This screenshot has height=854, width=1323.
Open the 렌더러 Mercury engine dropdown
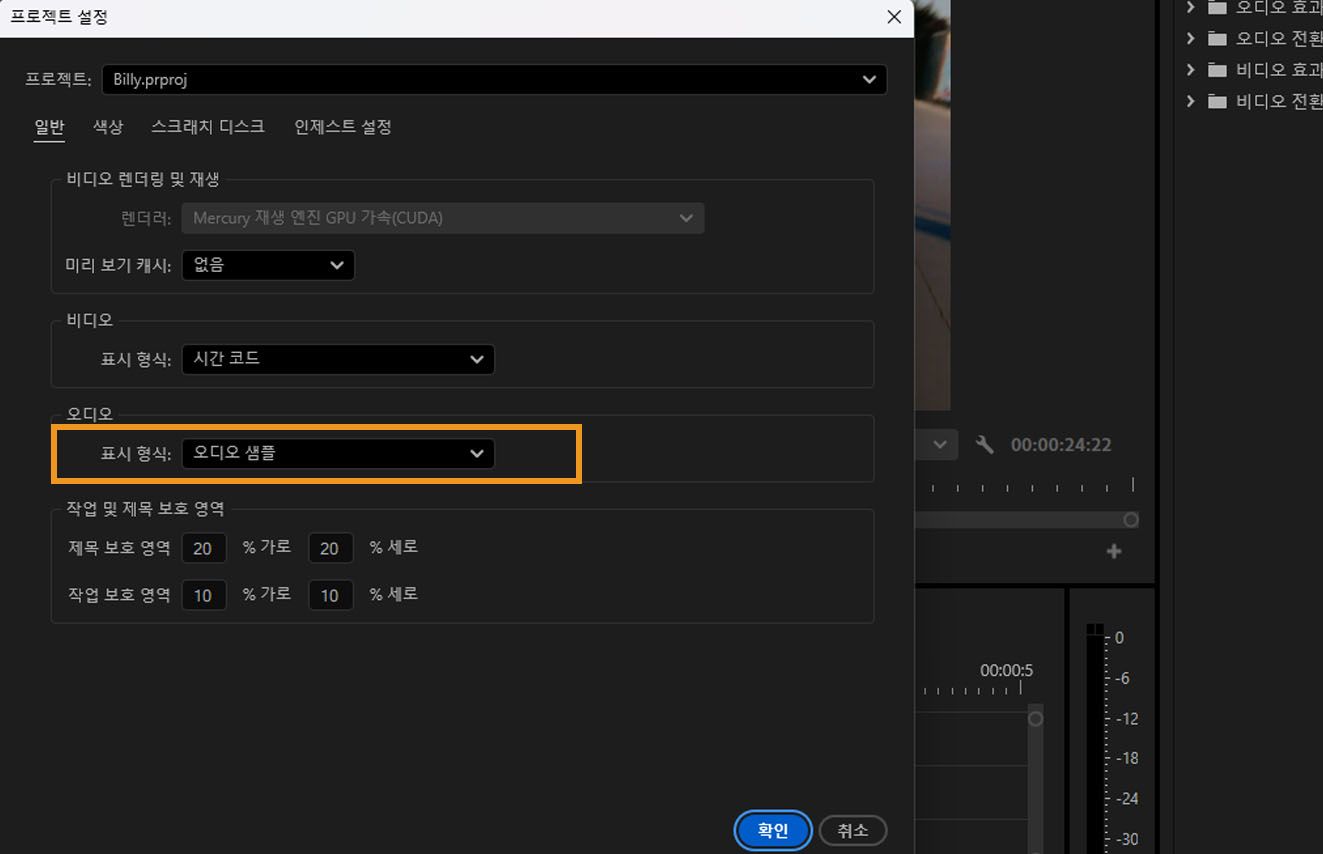(443, 218)
